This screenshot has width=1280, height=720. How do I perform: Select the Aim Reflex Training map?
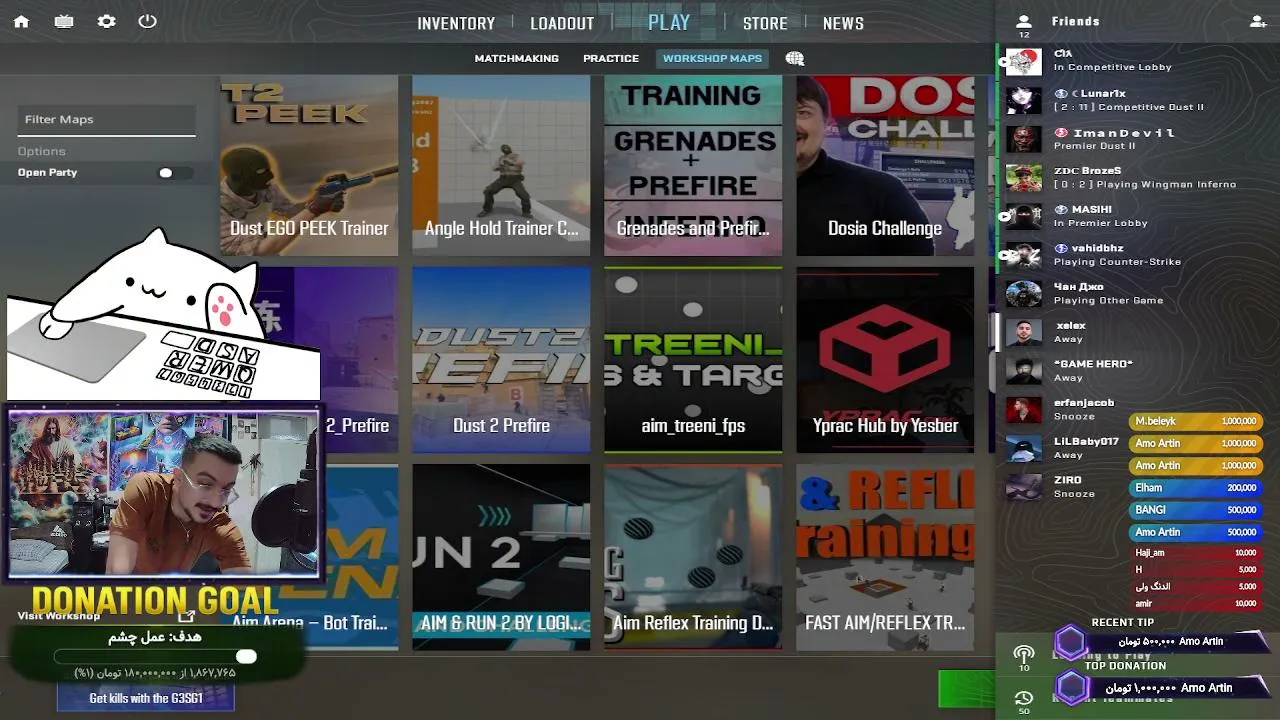(x=693, y=557)
